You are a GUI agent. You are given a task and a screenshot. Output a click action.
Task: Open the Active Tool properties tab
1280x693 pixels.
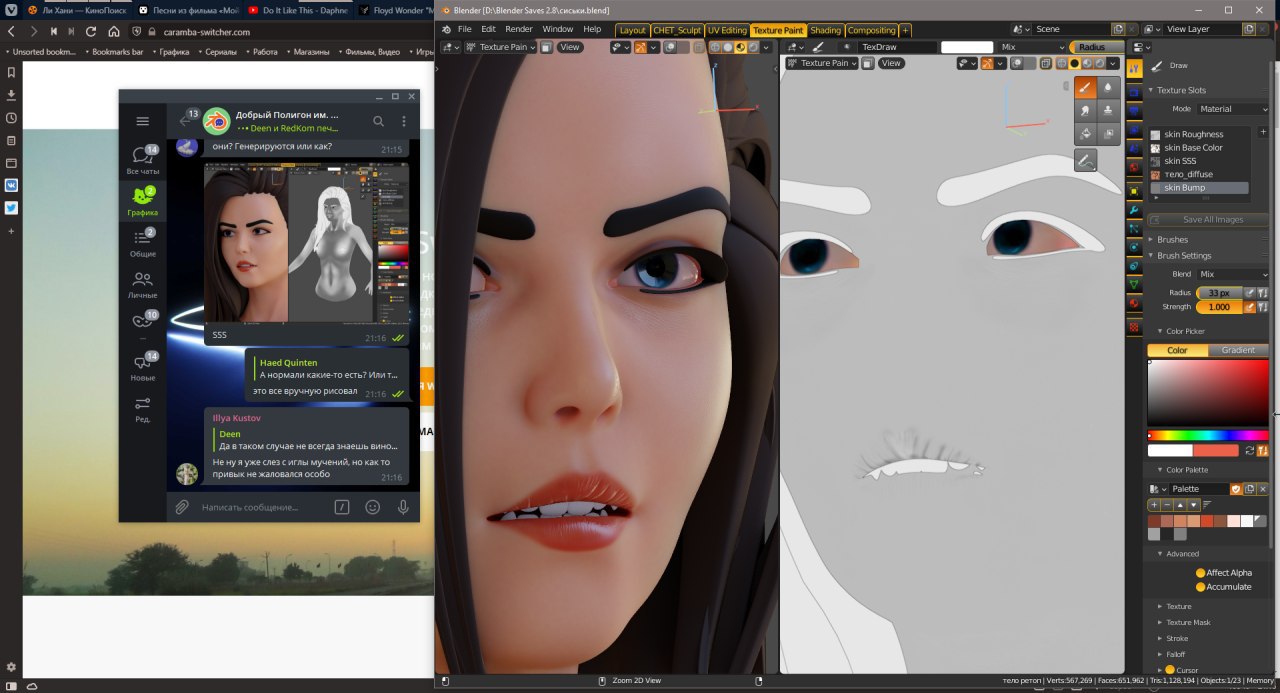coord(1134,68)
